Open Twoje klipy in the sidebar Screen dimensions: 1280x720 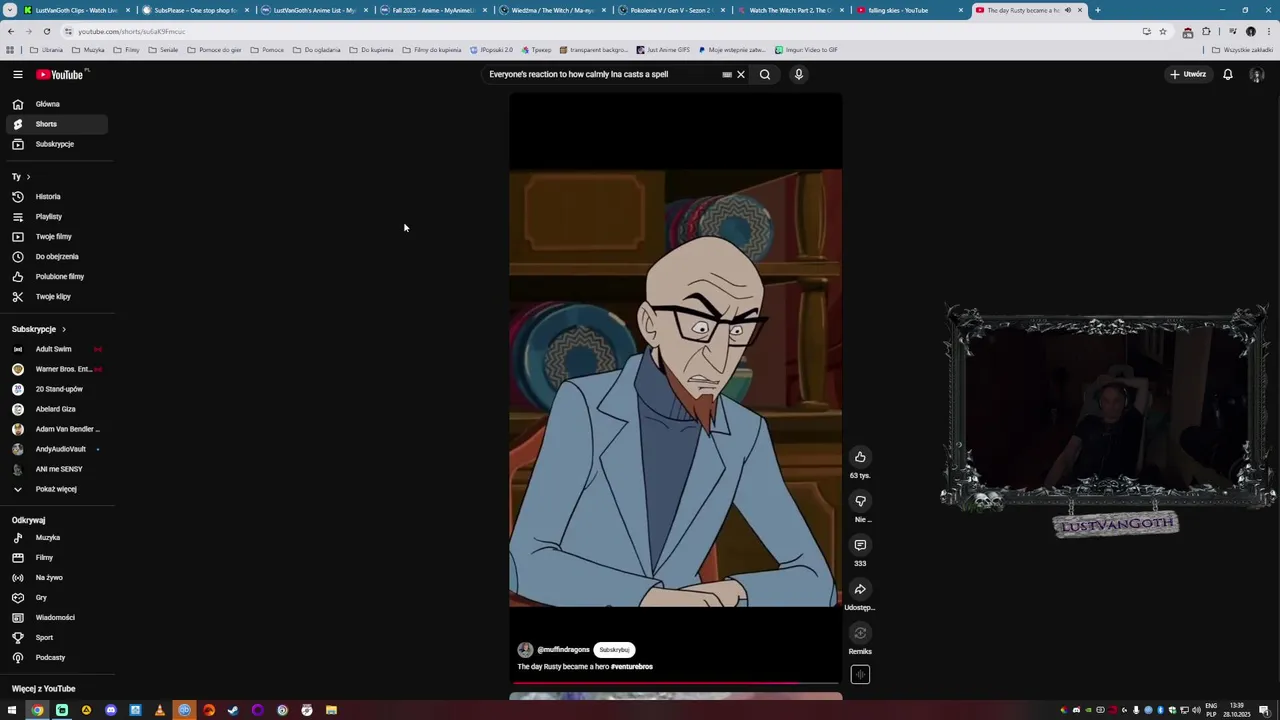click(56, 297)
